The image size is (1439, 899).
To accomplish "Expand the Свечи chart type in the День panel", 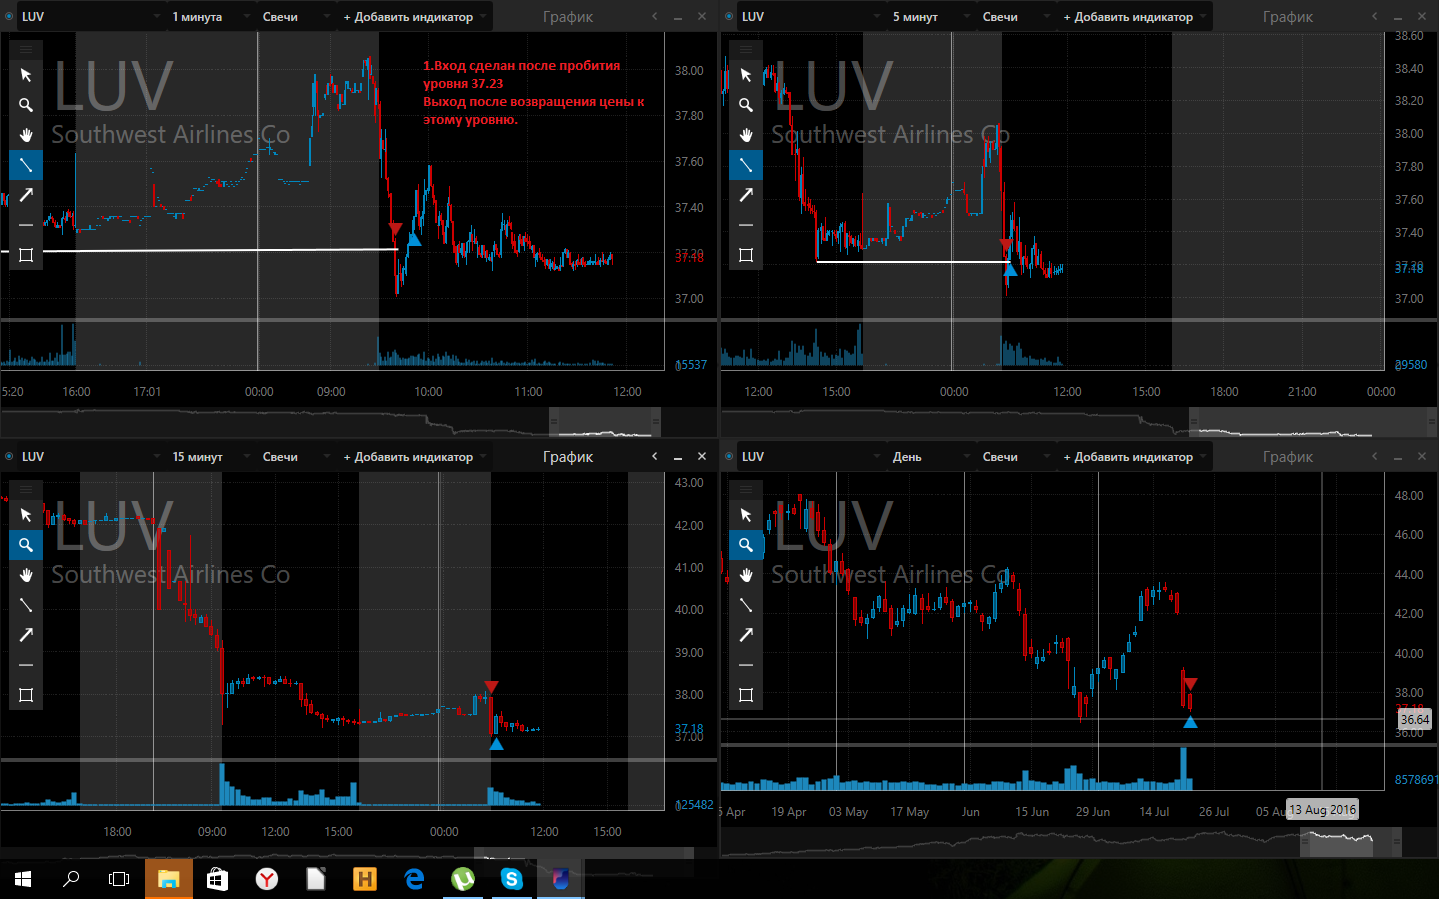I will (1016, 457).
